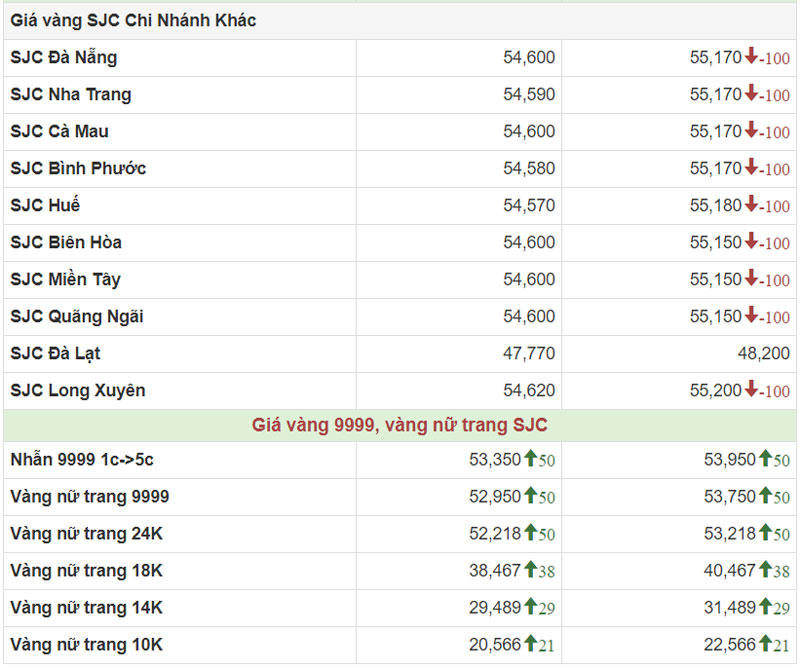Click the green up arrow next to 53,350
The height and width of the screenshot is (668, 800).
pos(532,460)
